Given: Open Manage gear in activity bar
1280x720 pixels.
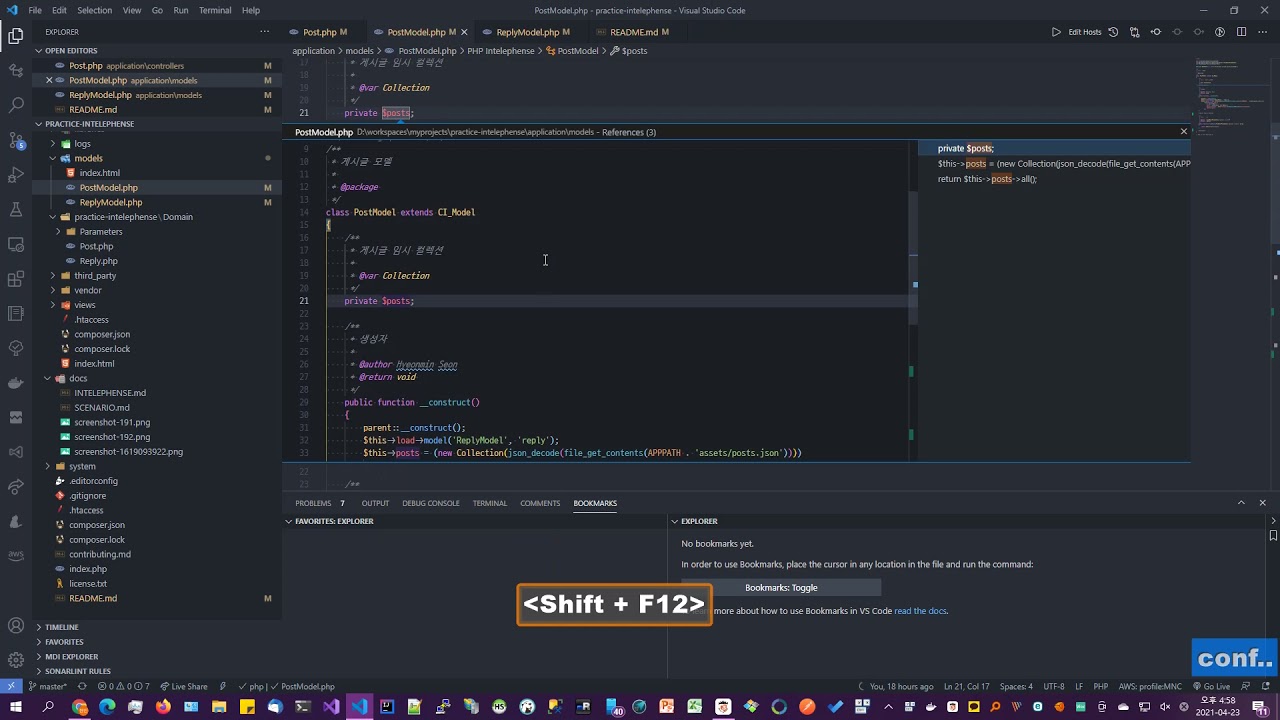Looking at the screenshot, I should point(16,660).
